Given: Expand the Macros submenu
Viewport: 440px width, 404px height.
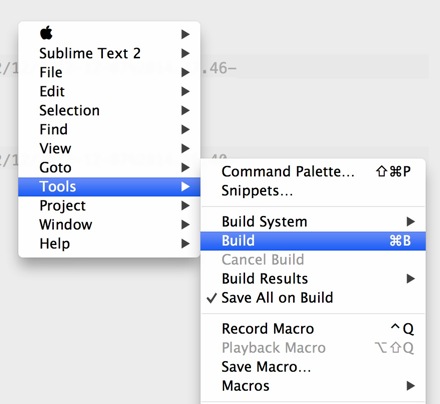Looking at the screenshot, I should [x=313, y=386].
